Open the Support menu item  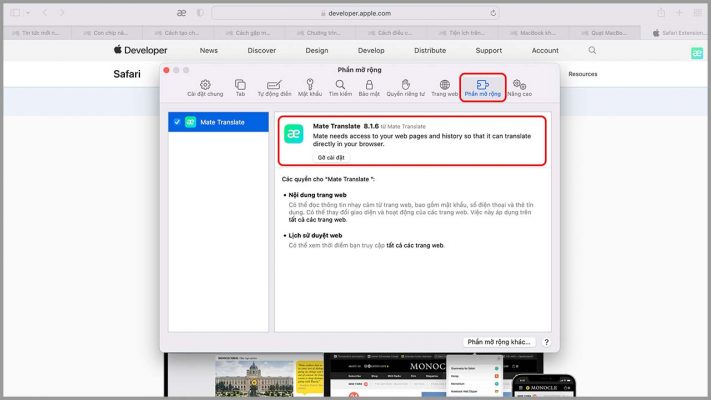click(x=489, y=50)
